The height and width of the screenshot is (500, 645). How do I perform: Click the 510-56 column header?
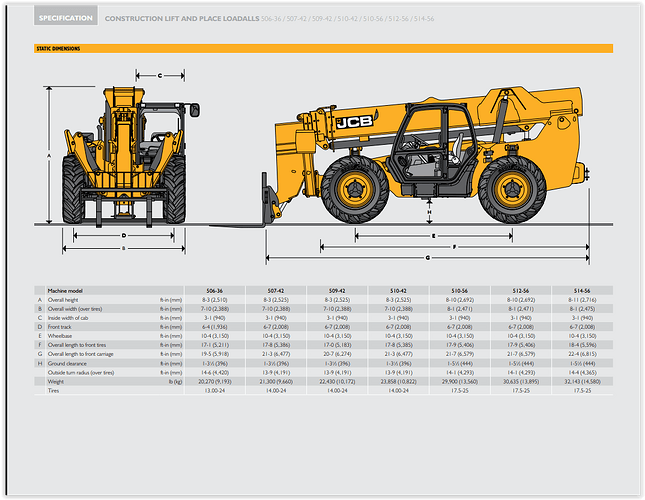point(459,291)
